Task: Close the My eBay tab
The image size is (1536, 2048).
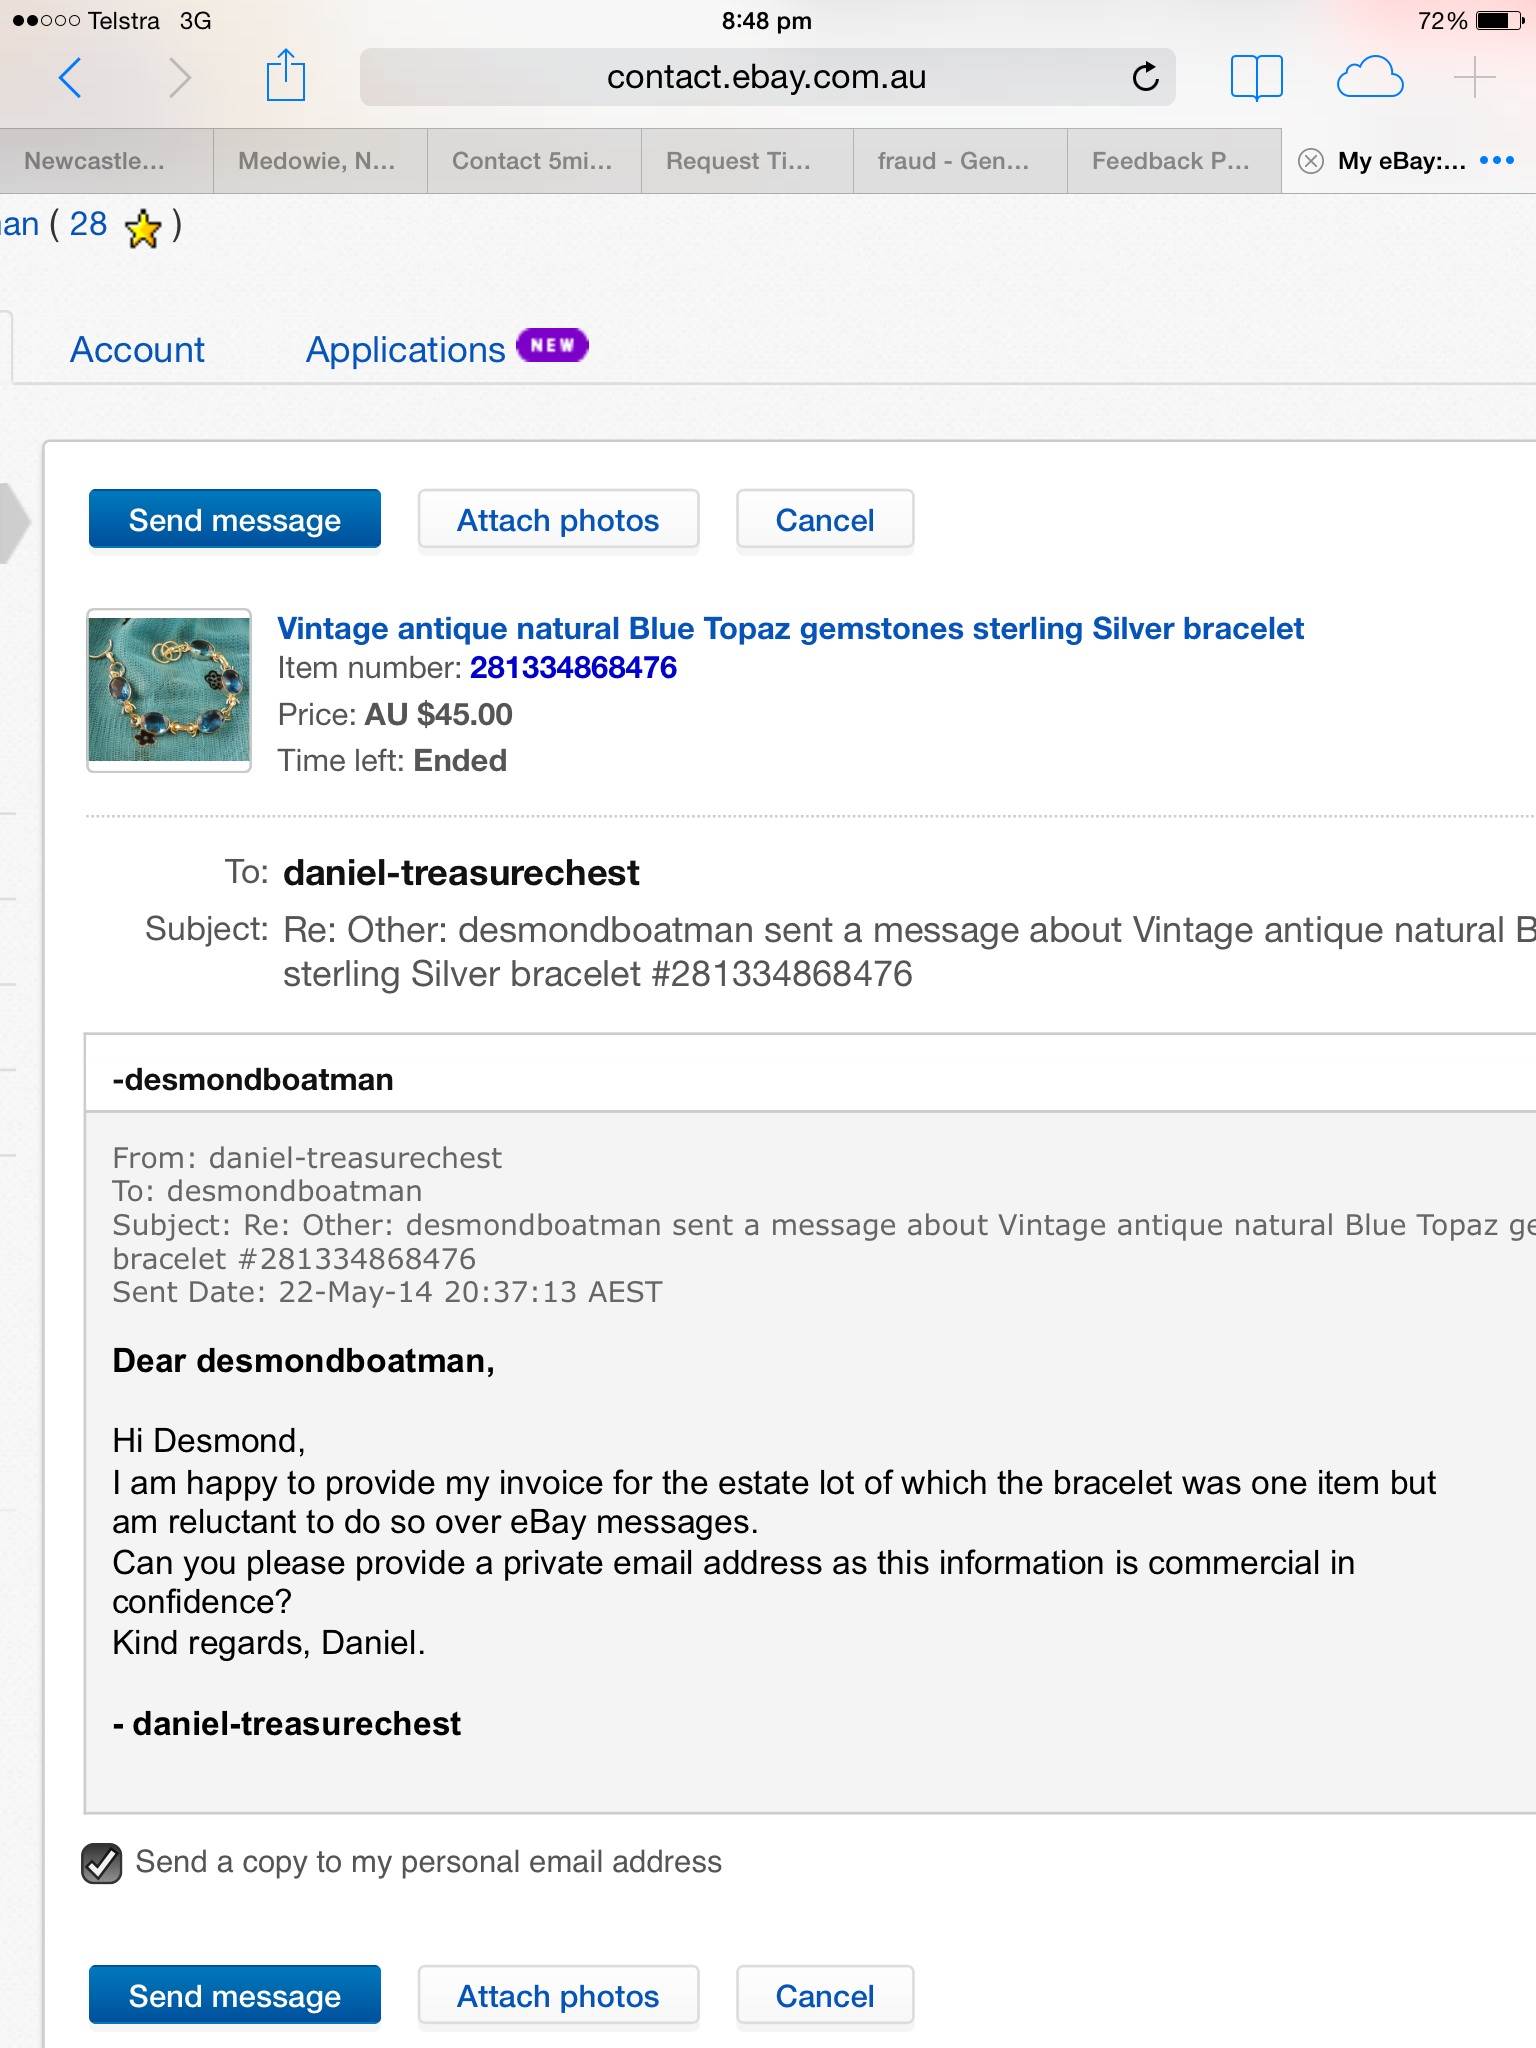Action: pos(1310,161)
